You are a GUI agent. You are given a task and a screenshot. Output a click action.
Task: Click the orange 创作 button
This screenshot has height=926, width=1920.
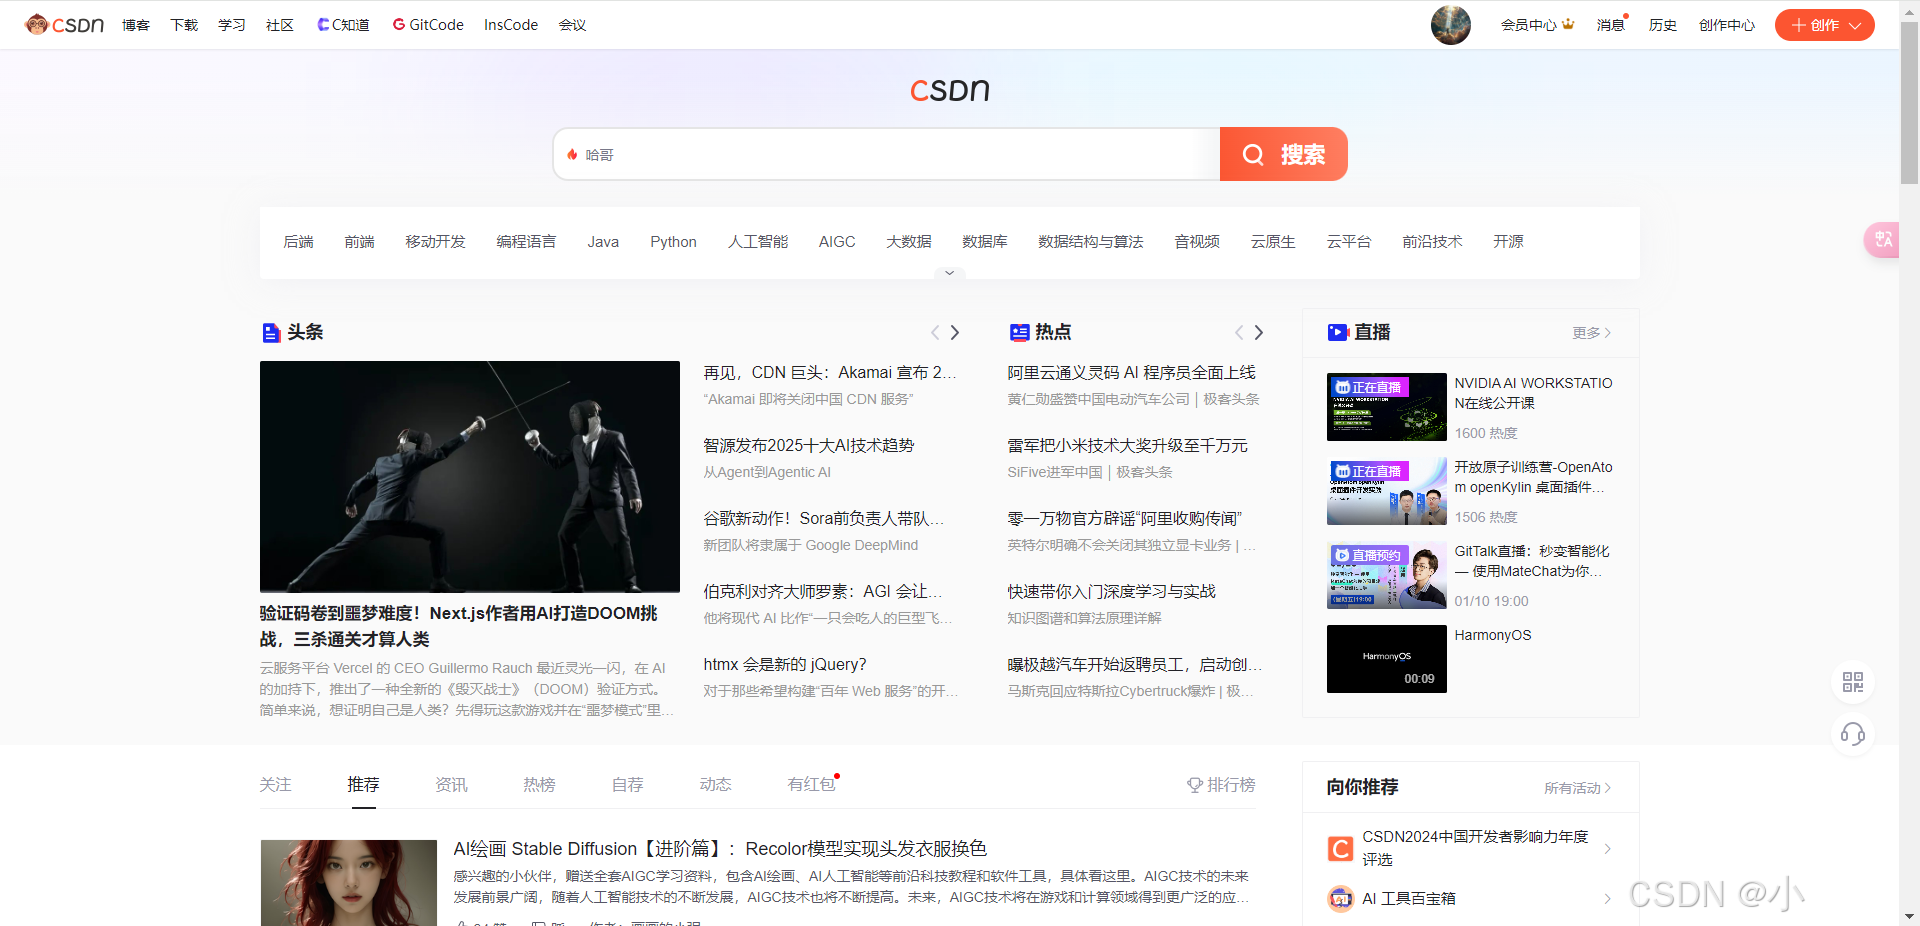pyautogui.click(x=1824, y=25)
